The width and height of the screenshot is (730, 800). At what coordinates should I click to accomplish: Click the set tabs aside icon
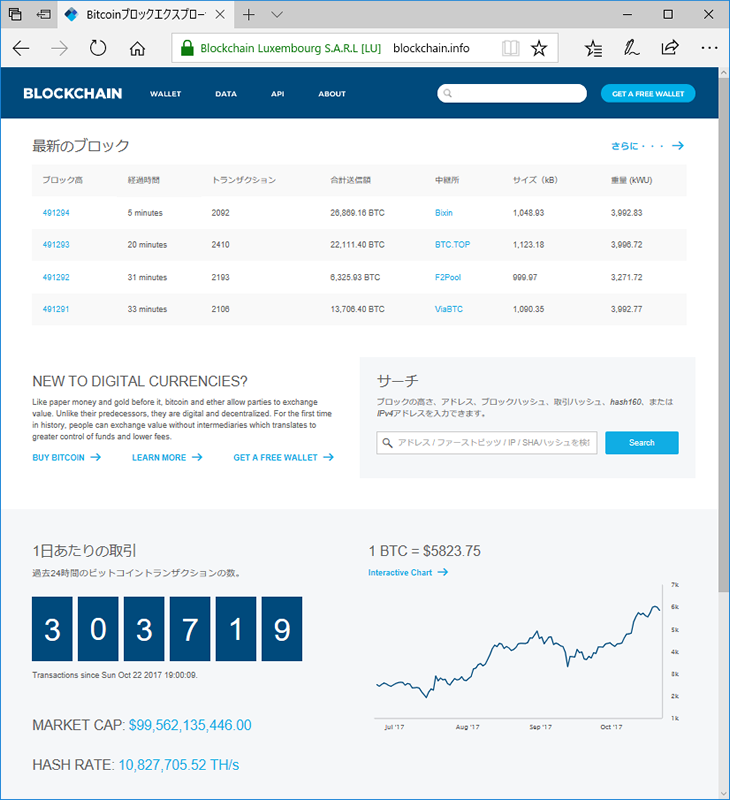(x=44, y=14)
